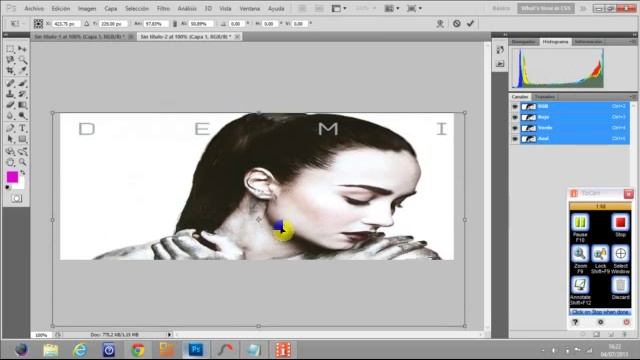Click the recorder Pause button
Image resolution: width=640 pixels, height=360 pixels.
(580, 224)
